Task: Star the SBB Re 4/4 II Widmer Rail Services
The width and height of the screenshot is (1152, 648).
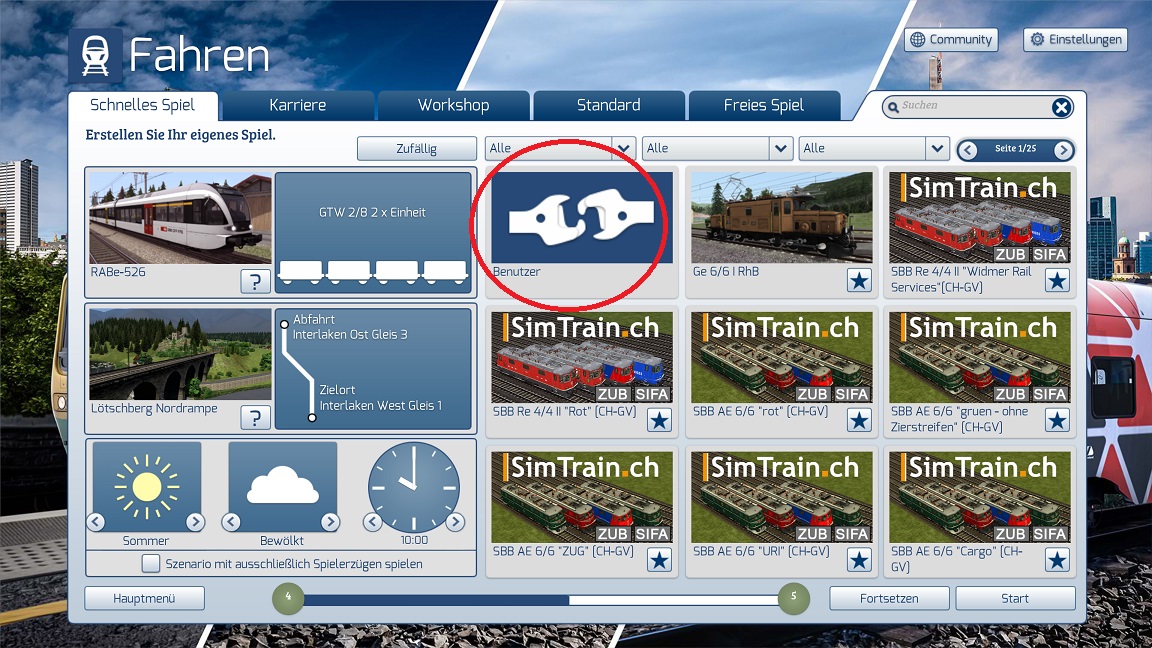Action: coord(1057,281)
